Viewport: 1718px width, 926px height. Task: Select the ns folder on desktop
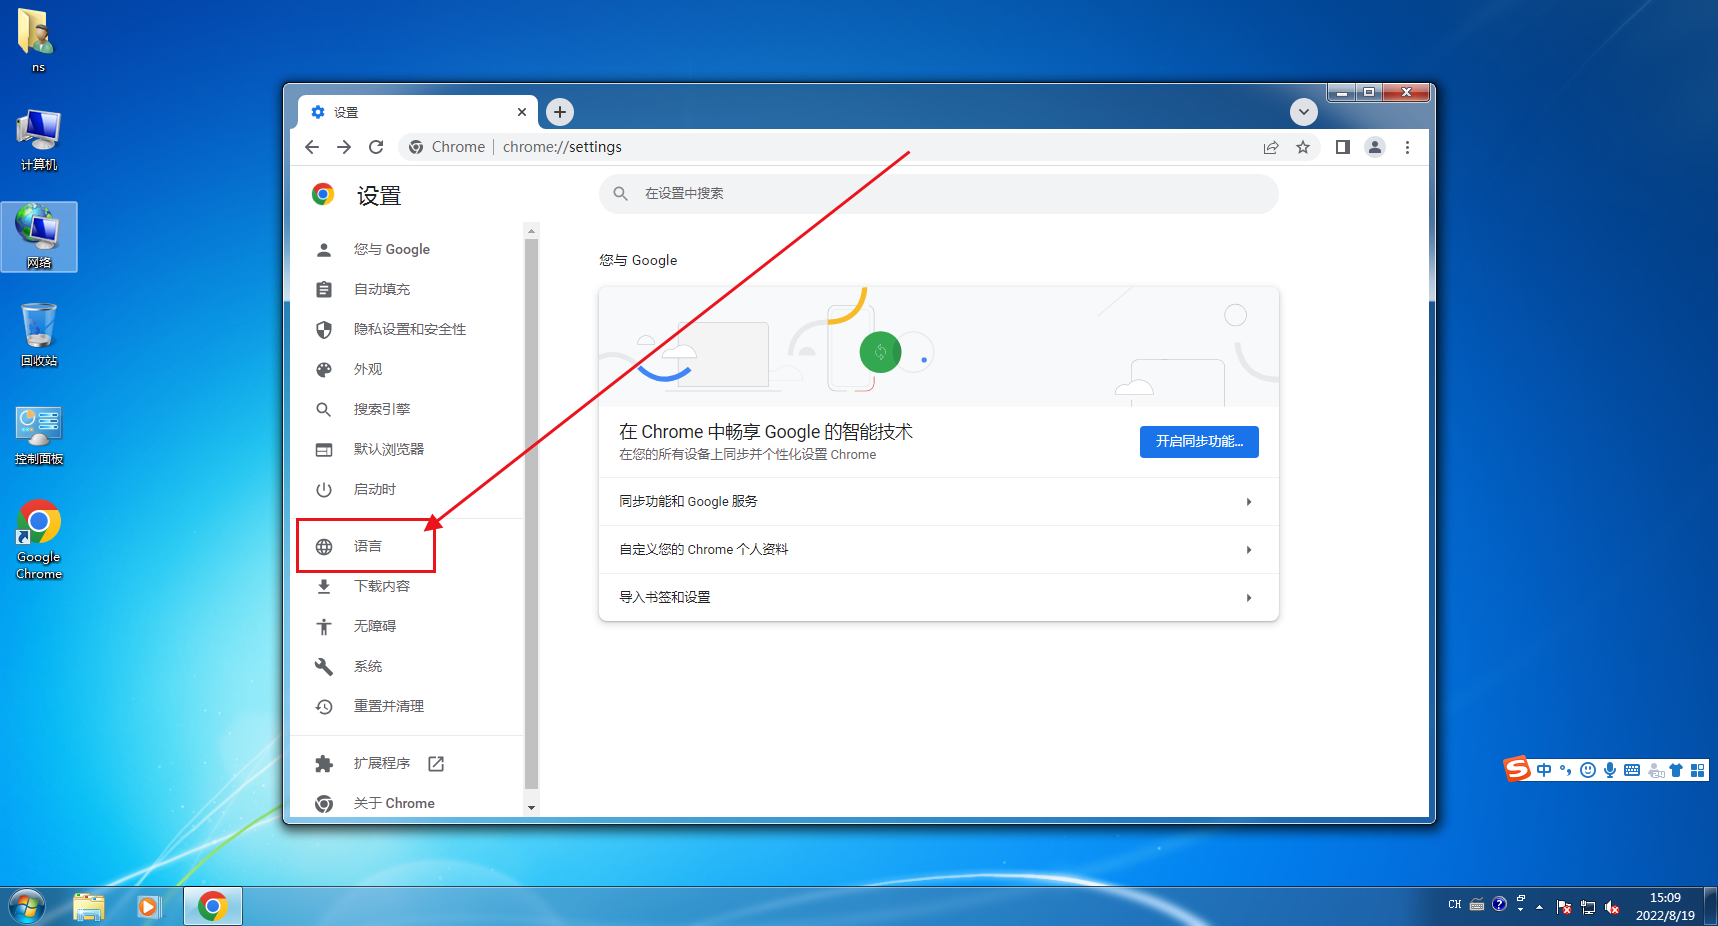coord(37,40)
